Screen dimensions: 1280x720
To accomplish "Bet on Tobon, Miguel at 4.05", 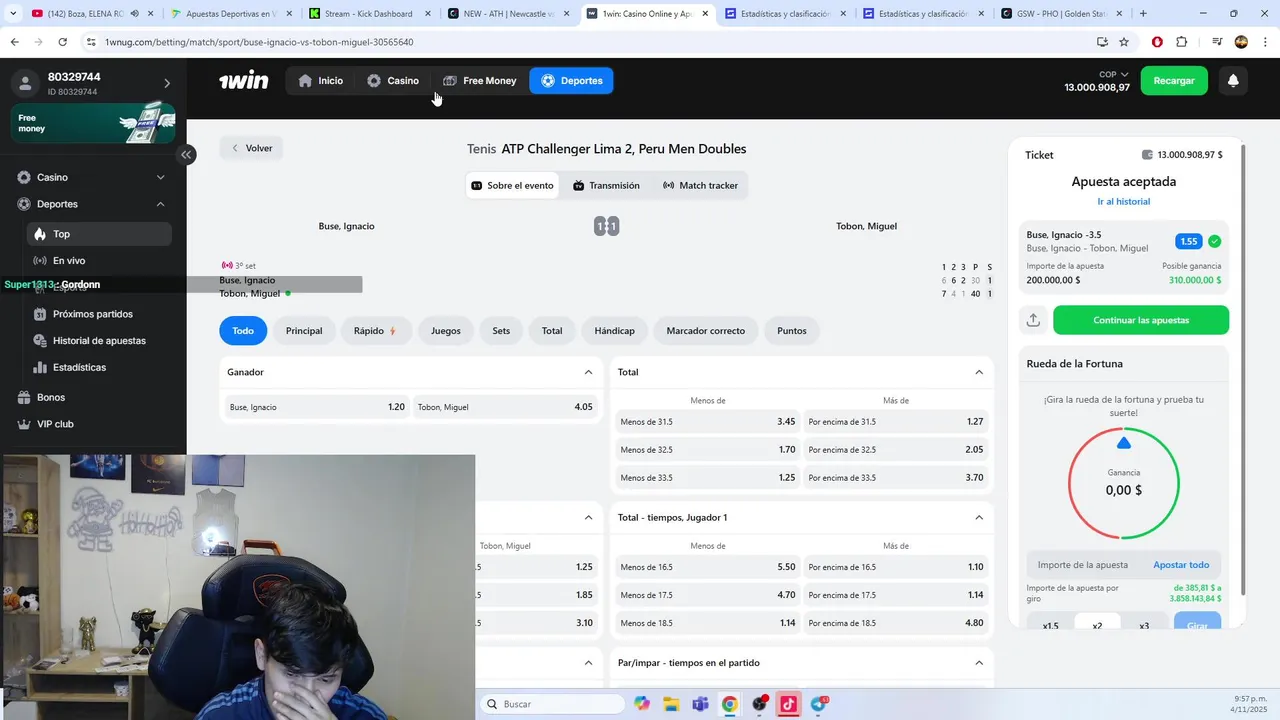I will click(505, 407).
